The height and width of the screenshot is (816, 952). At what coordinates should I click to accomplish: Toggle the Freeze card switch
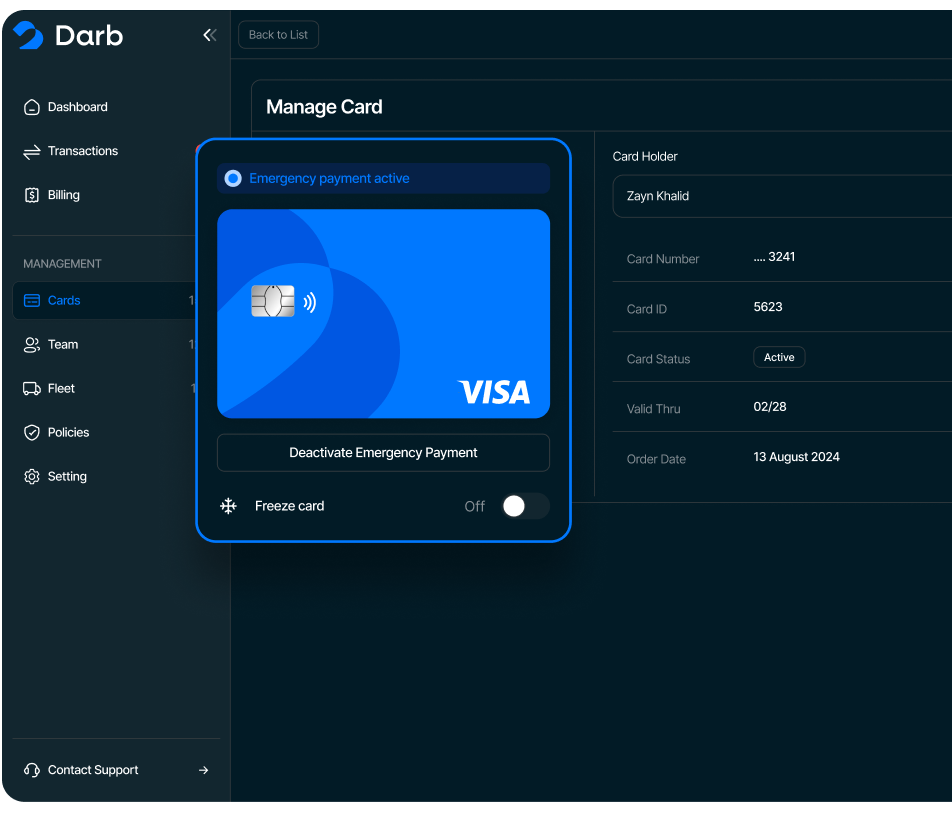click(x=525, y=506)
